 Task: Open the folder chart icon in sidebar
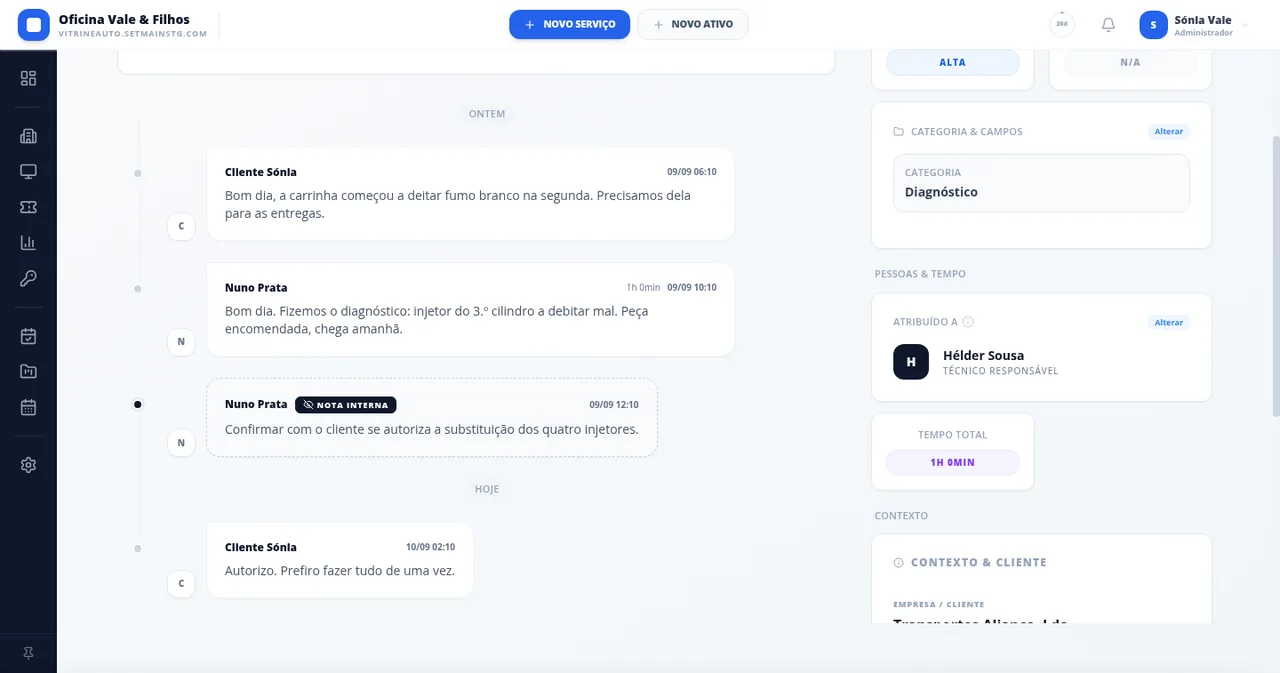point(28,372)
